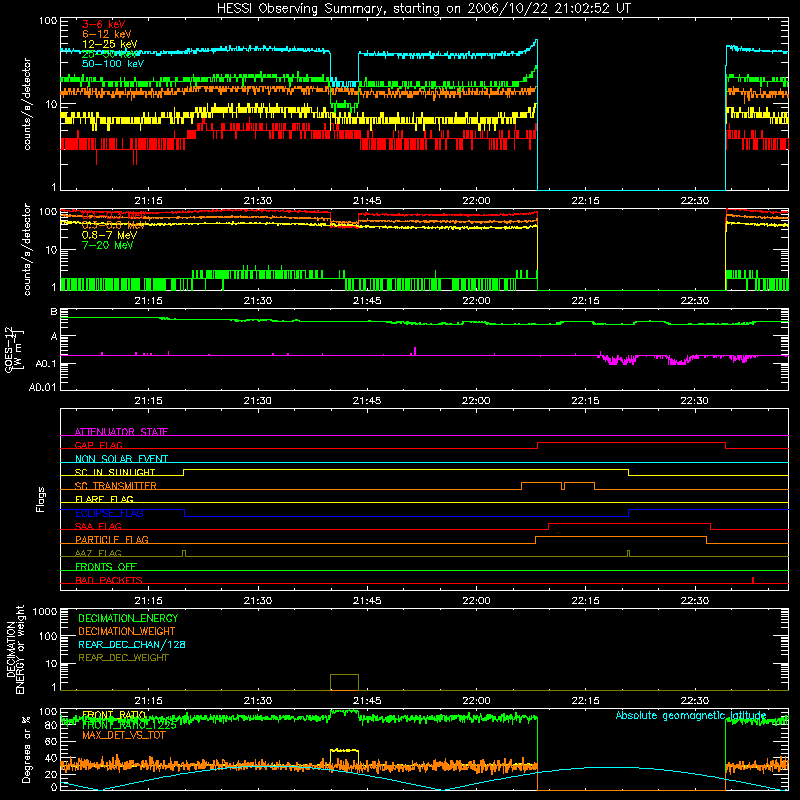The image size is (800, 800).
Task: Select the red 3-6 keV legend label
Action: 104,24
